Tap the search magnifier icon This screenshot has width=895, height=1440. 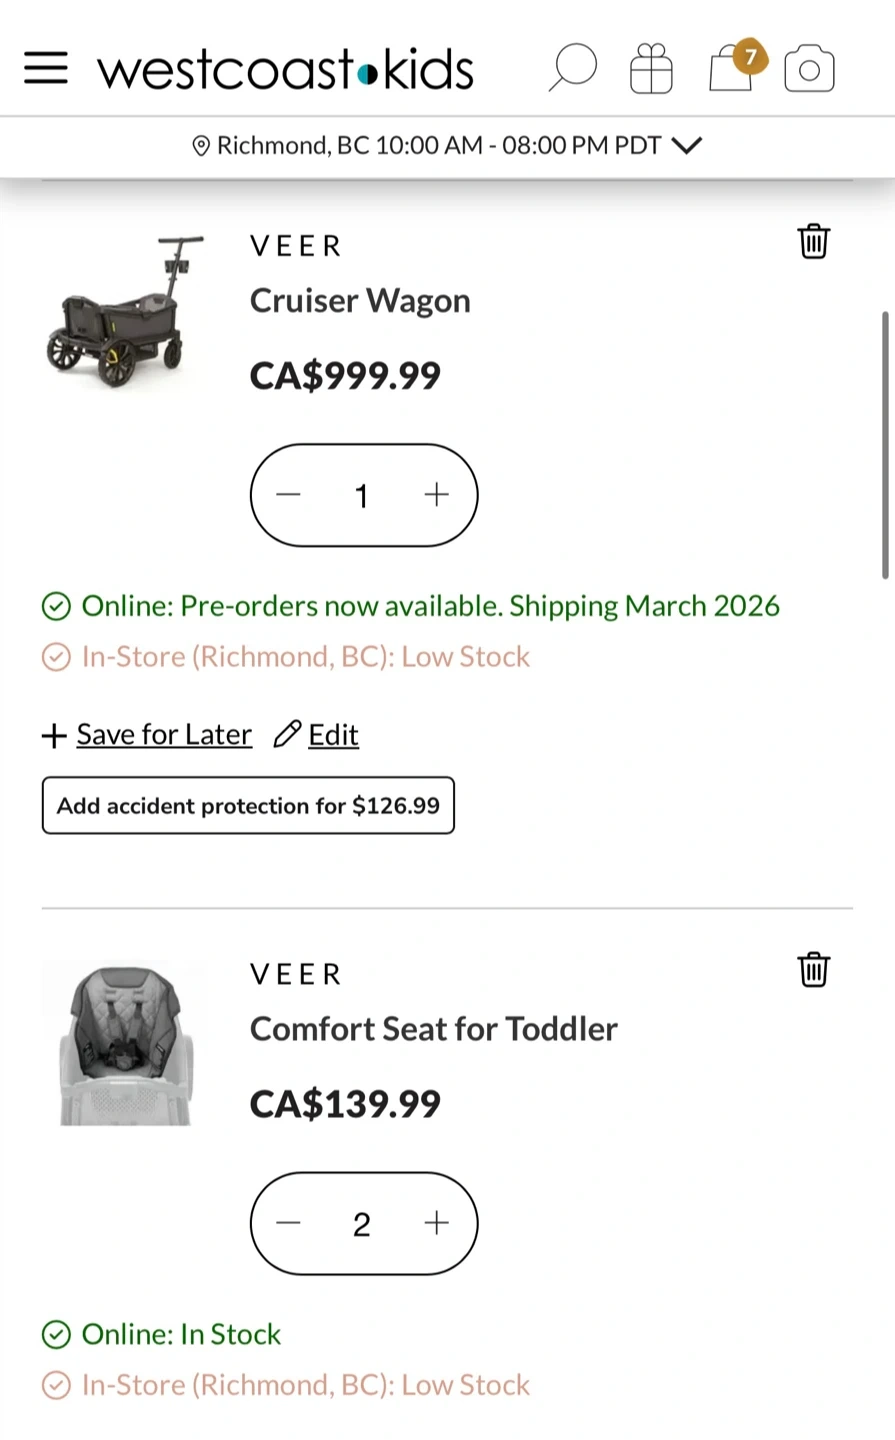pyautogui.click(x=572, y=69)
